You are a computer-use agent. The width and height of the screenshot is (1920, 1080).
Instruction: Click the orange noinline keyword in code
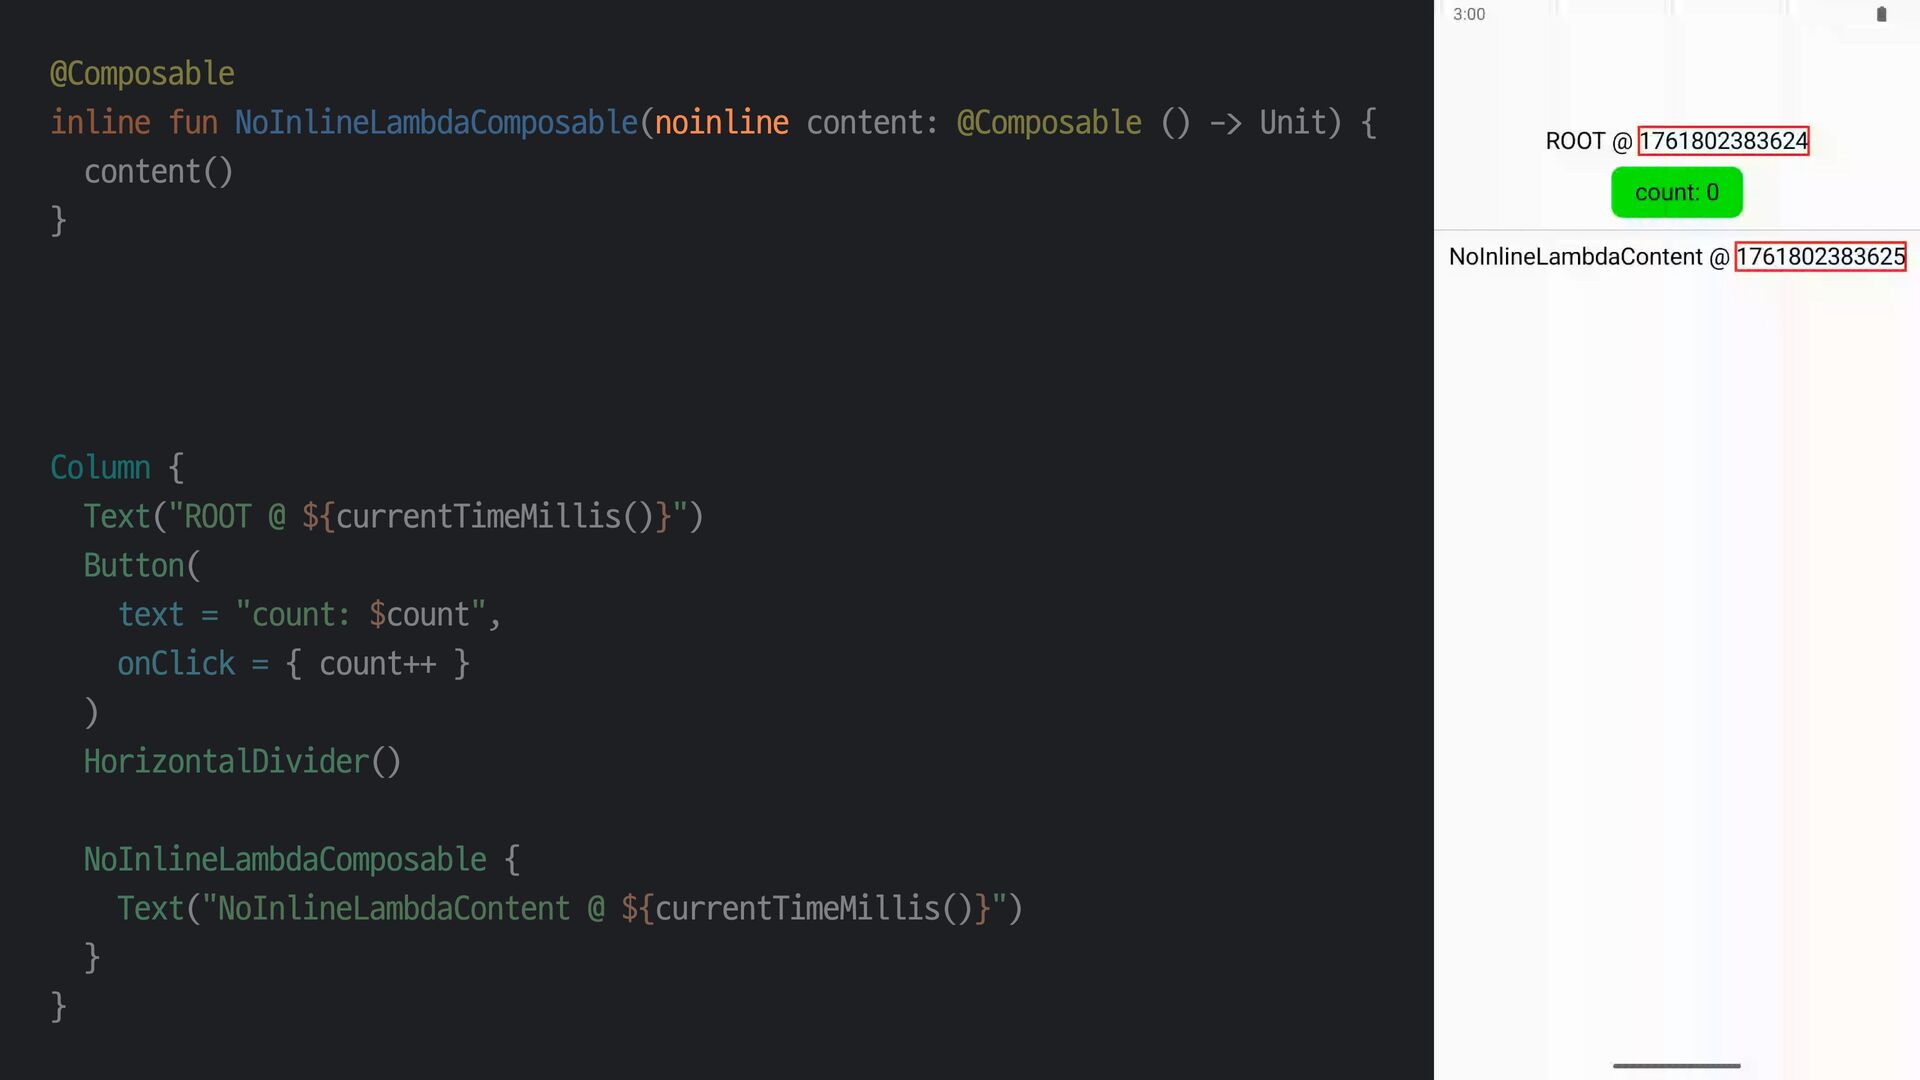[721, 122]
